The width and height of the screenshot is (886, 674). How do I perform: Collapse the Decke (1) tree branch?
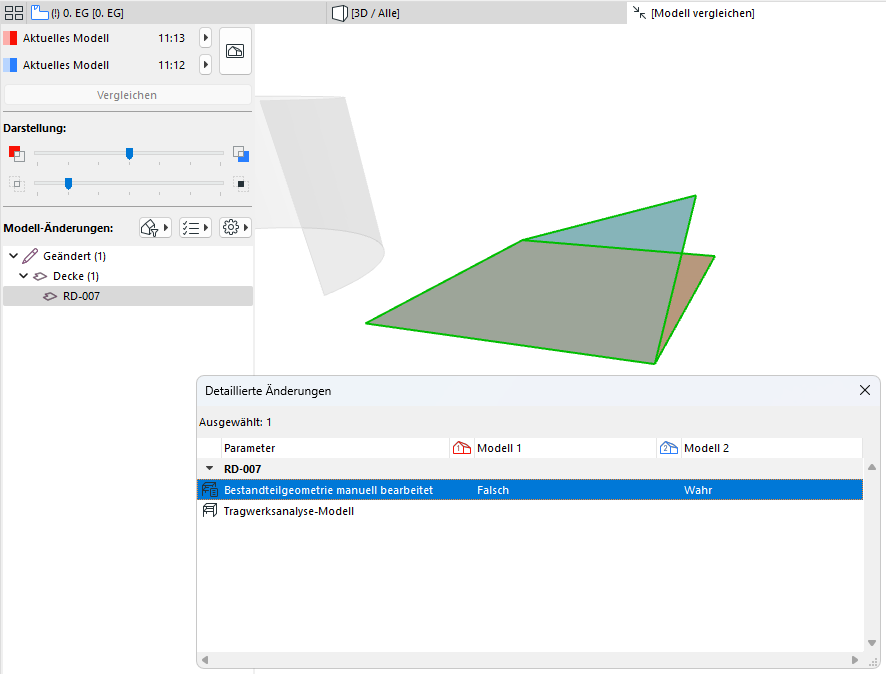[x=24, y=276]
